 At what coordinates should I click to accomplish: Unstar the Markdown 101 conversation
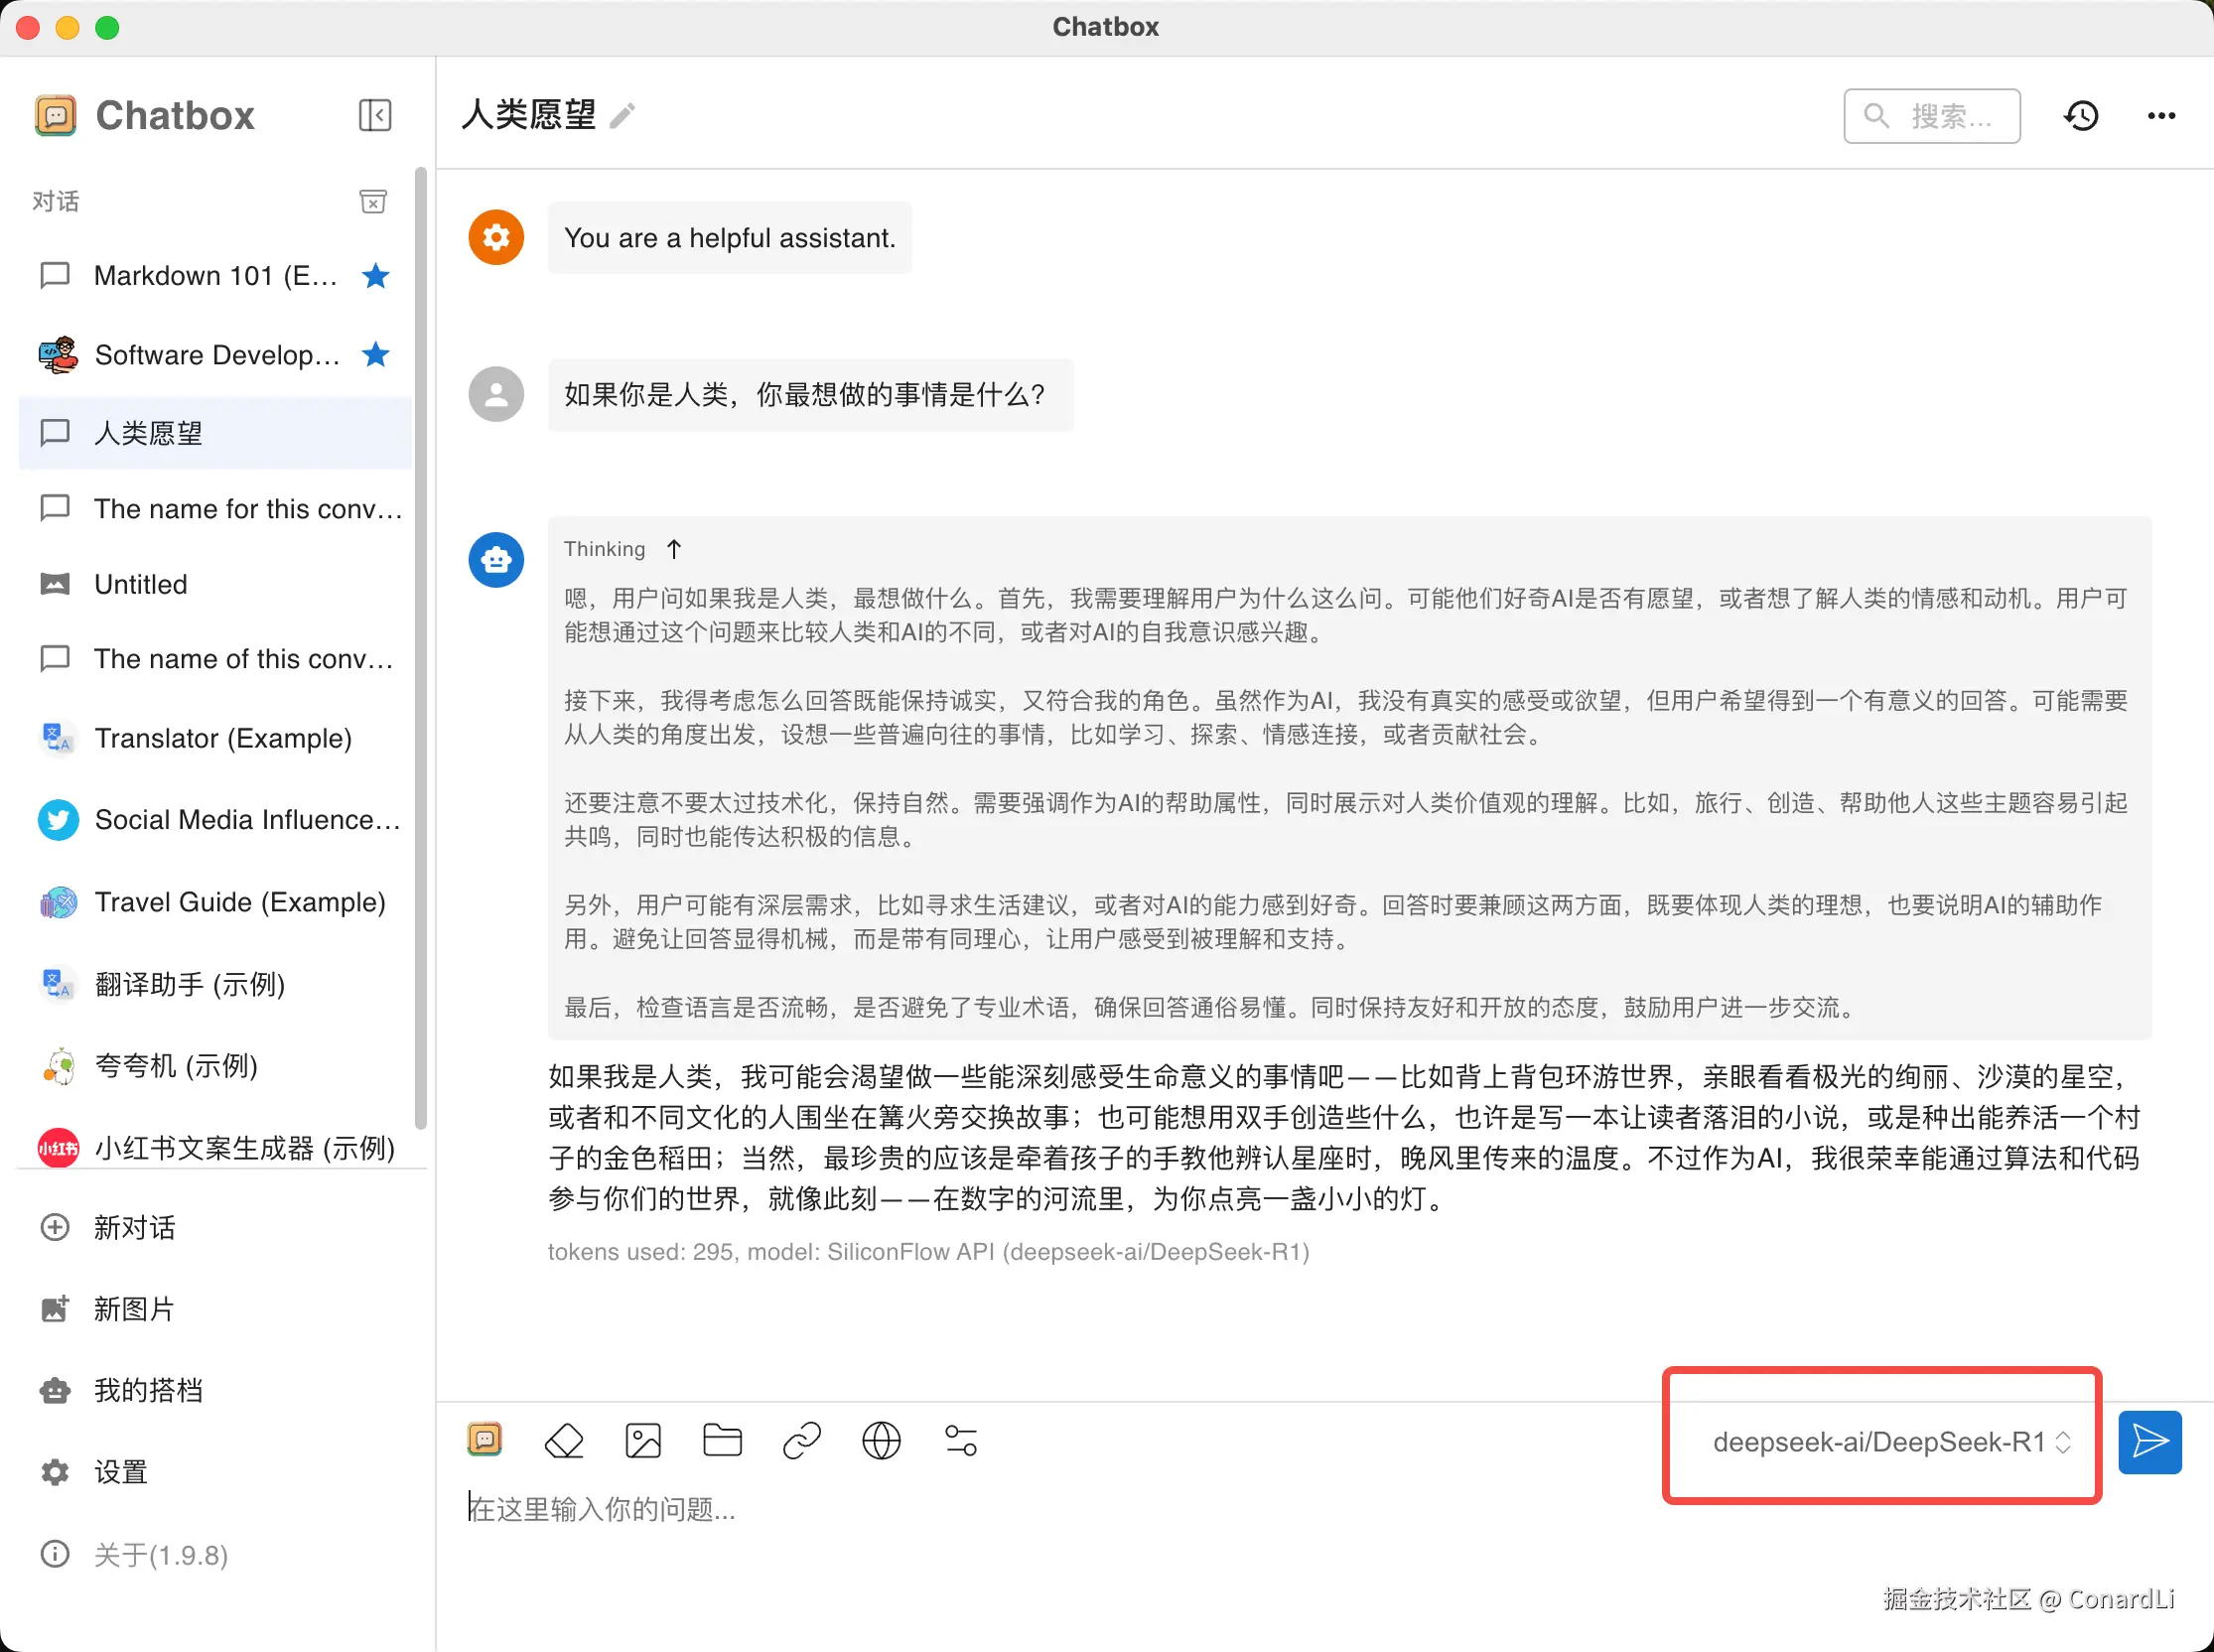click(376, 275)
